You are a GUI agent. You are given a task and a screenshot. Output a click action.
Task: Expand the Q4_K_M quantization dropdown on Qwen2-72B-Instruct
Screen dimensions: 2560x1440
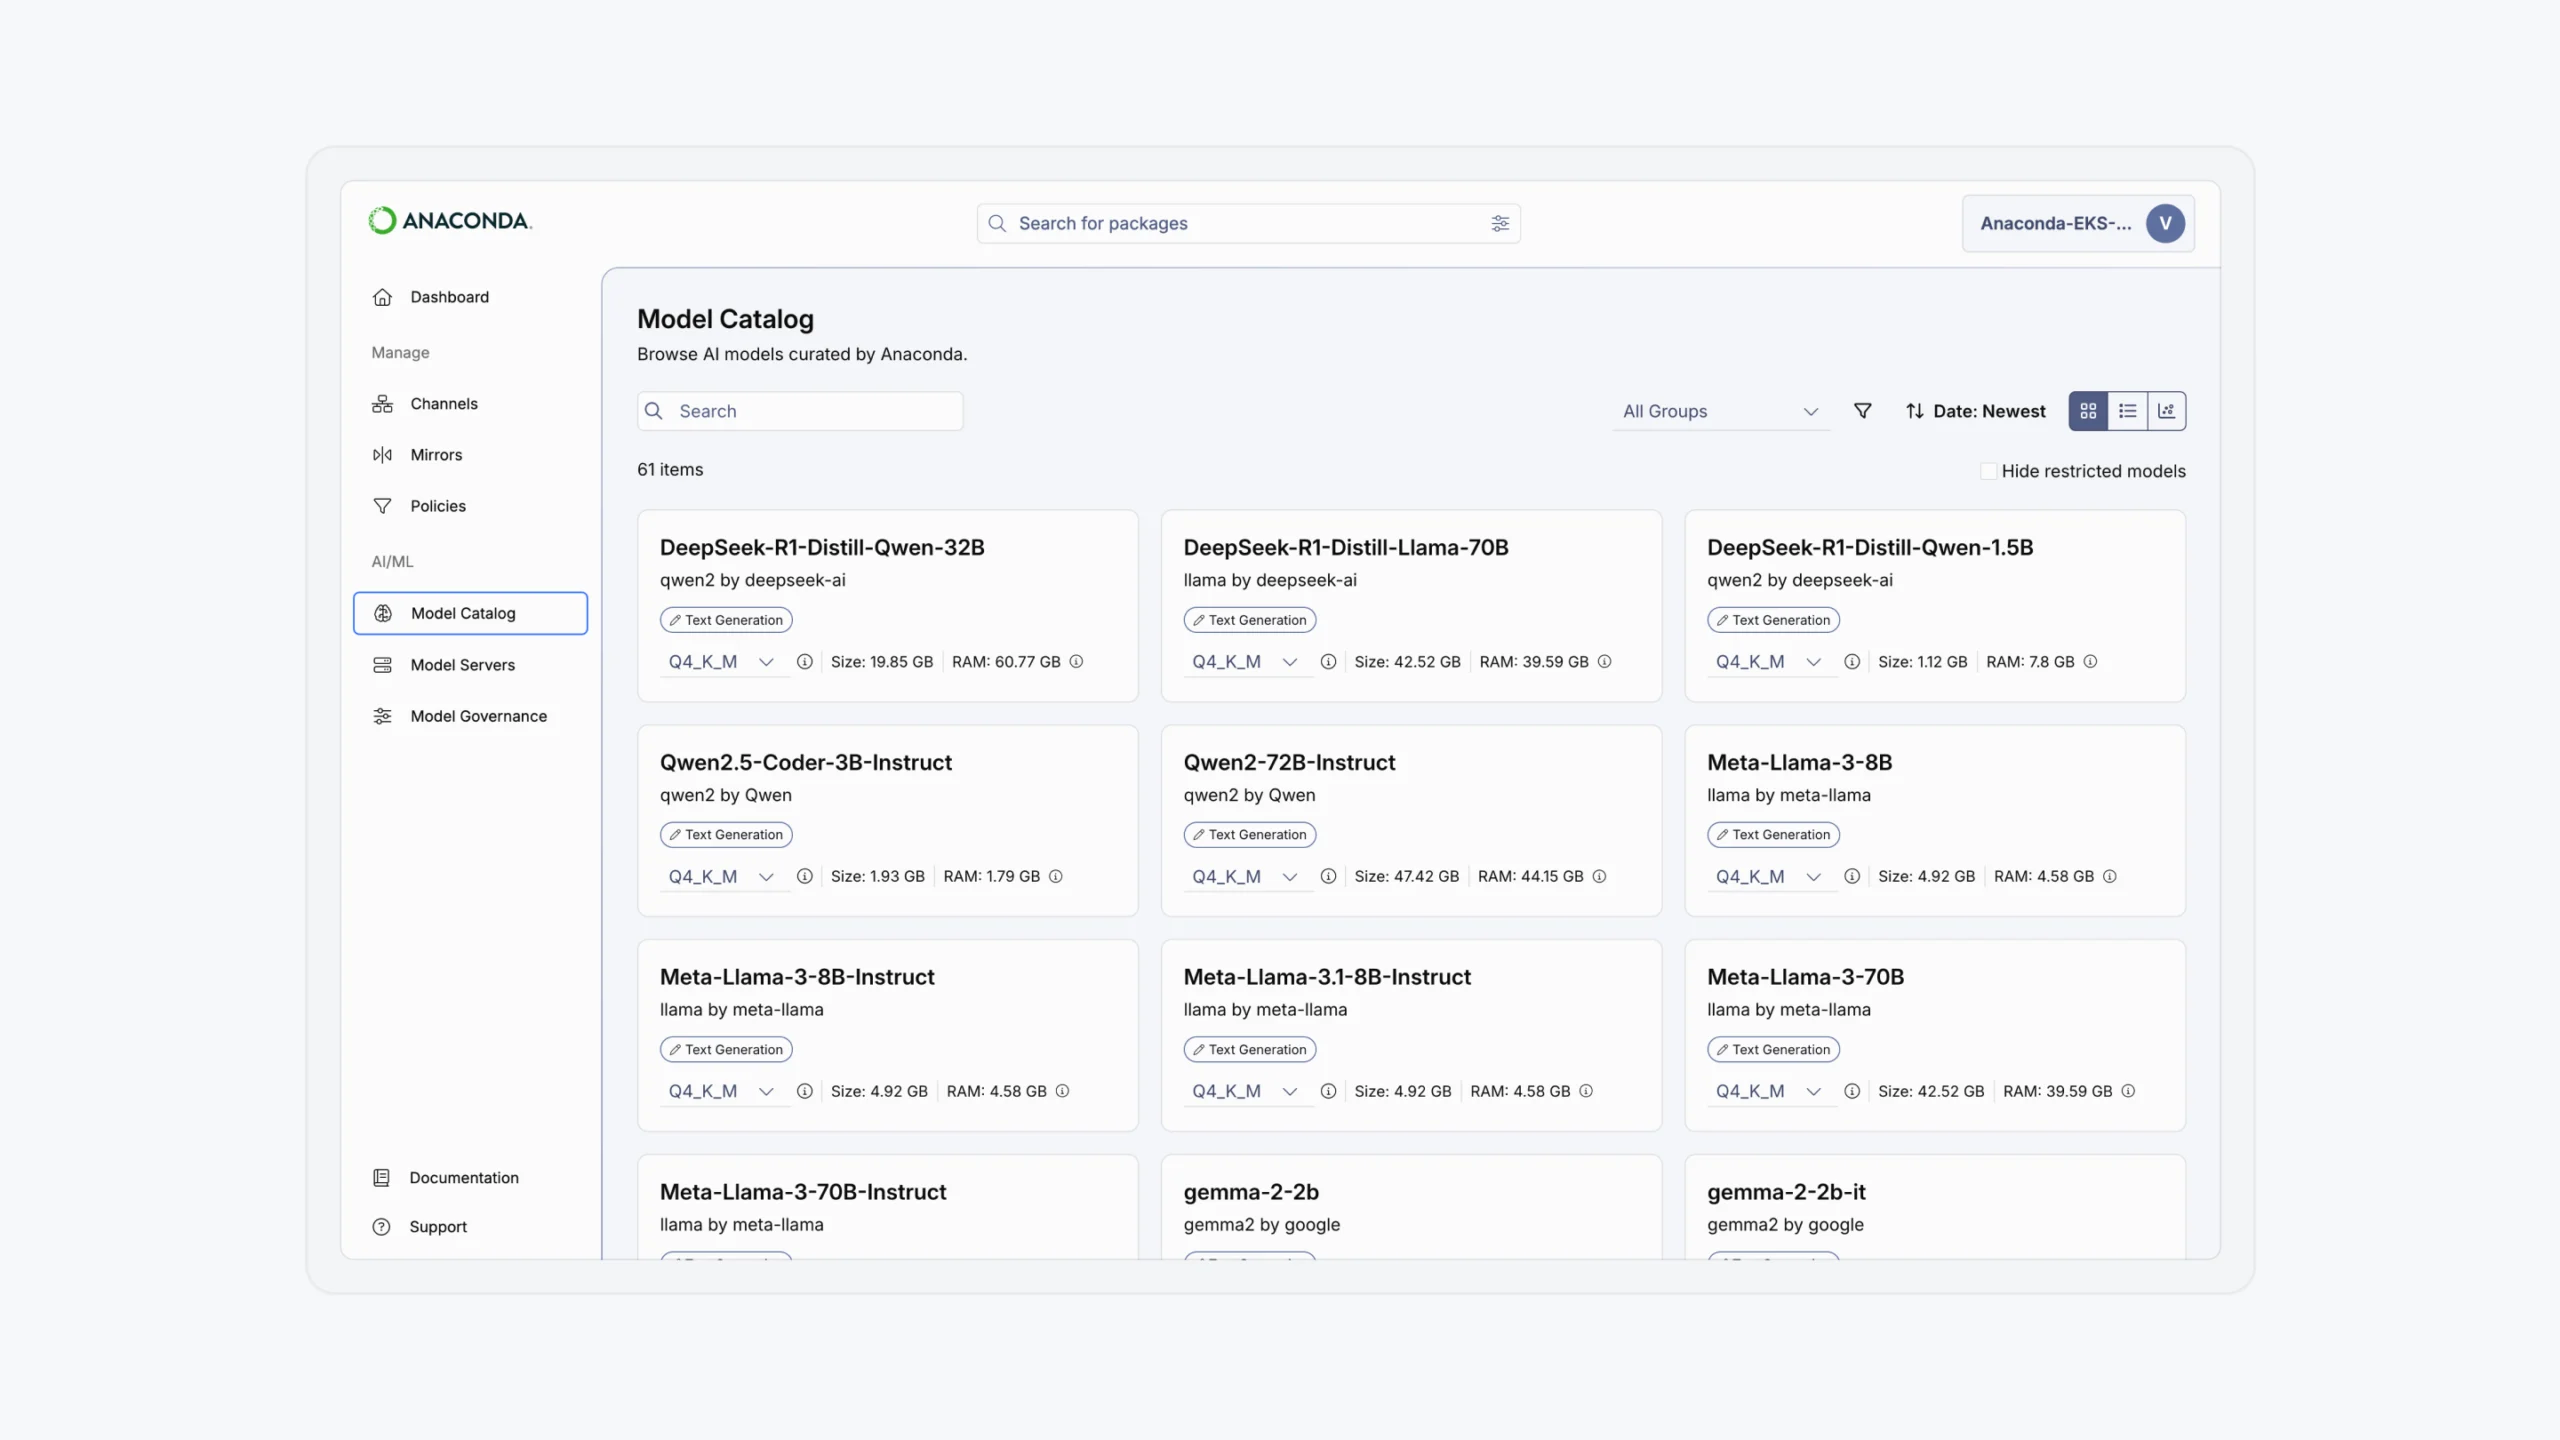click(1292, 876)
